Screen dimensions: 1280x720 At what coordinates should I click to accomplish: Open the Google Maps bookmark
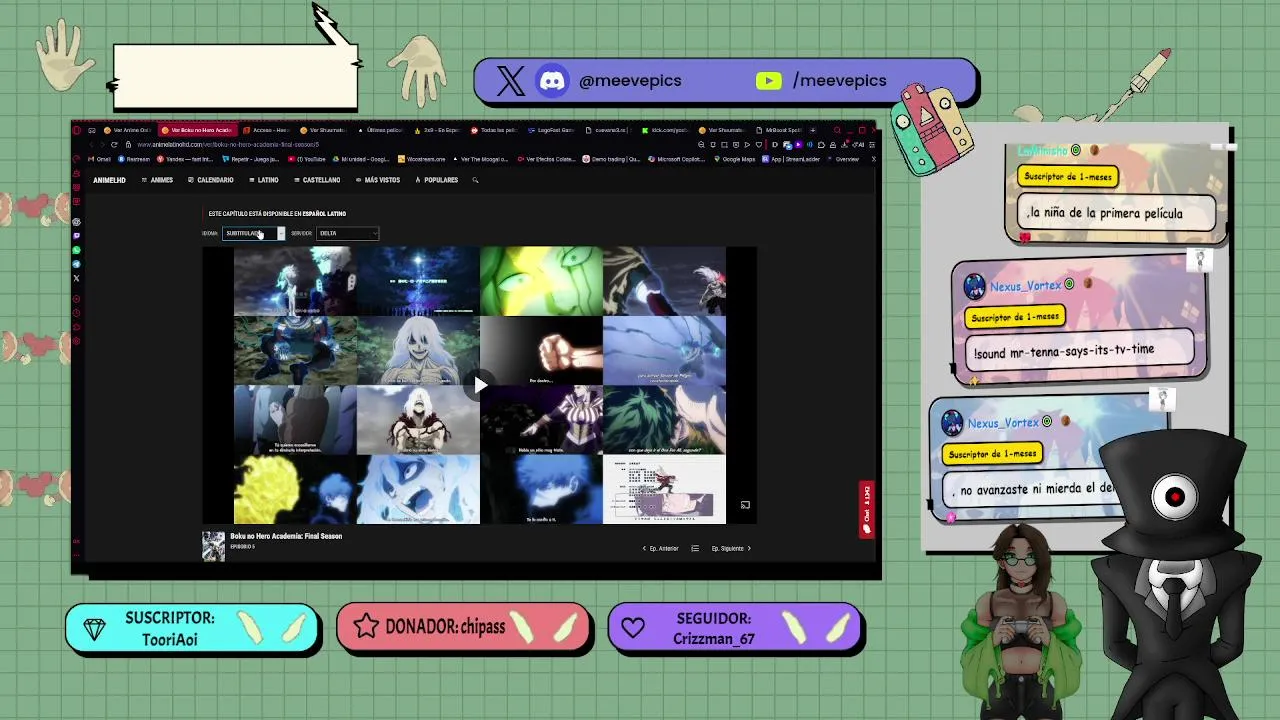[735, 159]
